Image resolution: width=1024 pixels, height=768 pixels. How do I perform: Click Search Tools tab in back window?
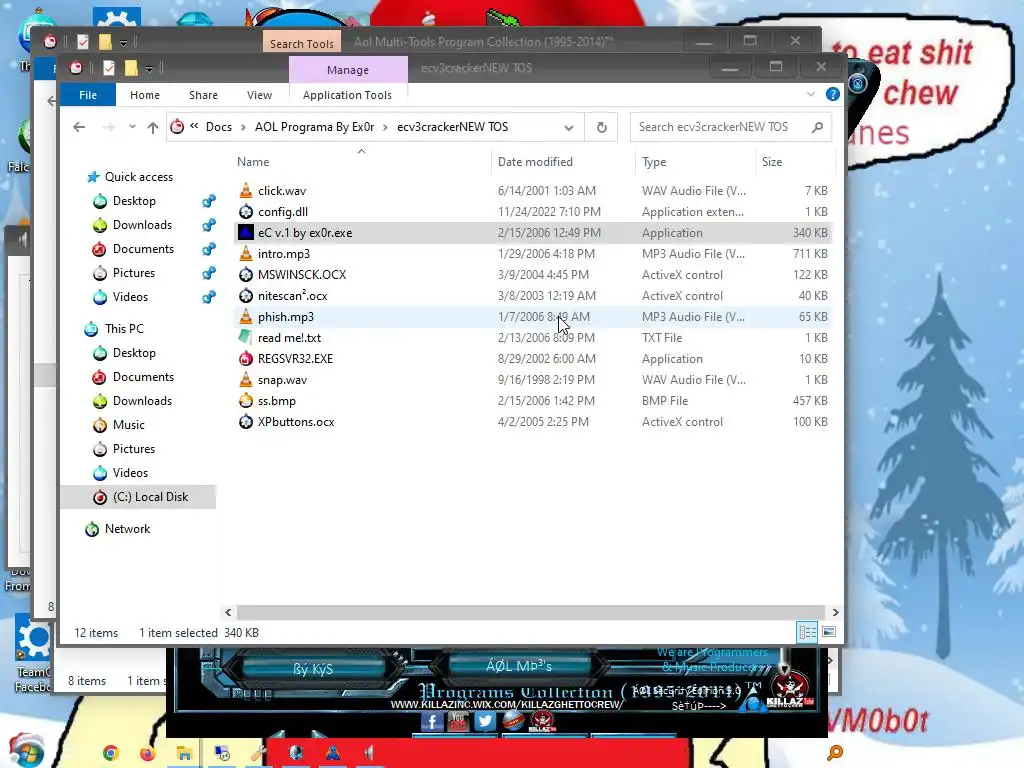coord(302,43)
